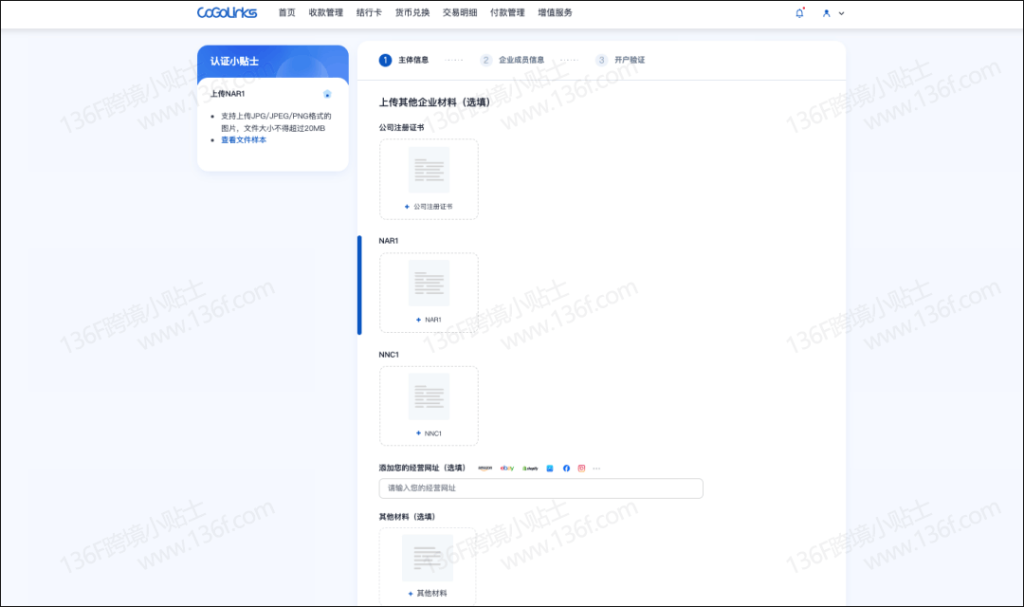Image resolution: width=1024 pixels, height=607 pixels.
Task: Go to the 首页 menu
Action: pyautogui.click(x=287, y=12)
